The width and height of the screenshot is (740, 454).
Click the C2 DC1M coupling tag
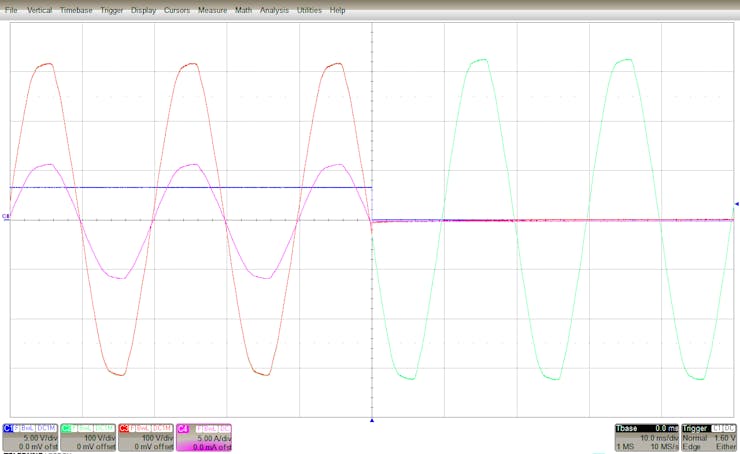click(104, 428)
